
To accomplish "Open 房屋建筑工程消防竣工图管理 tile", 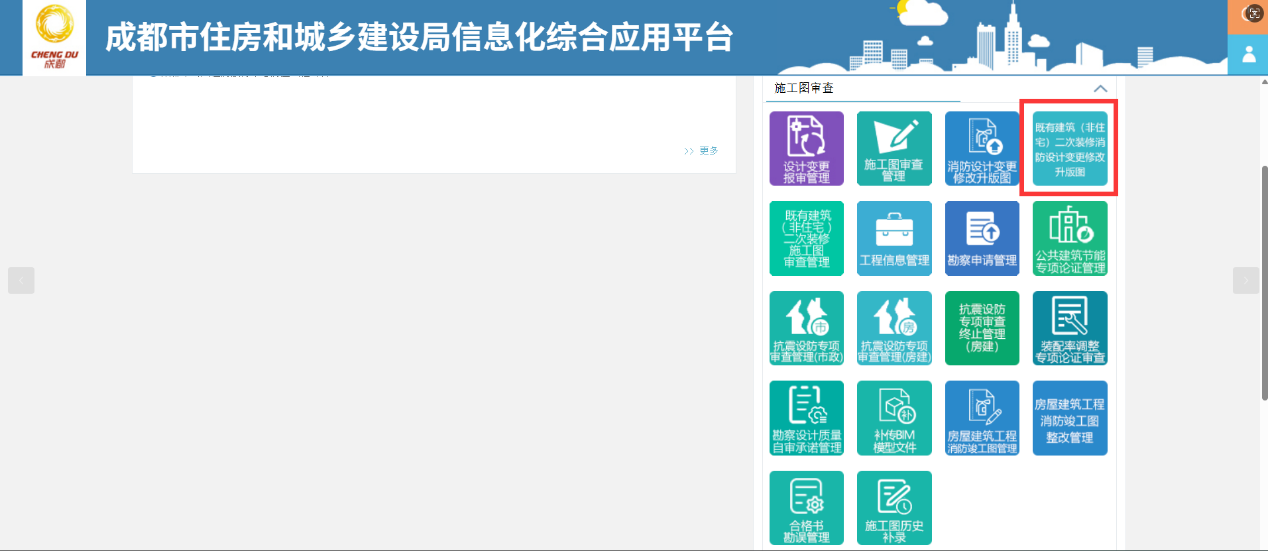I will (982, 418).
